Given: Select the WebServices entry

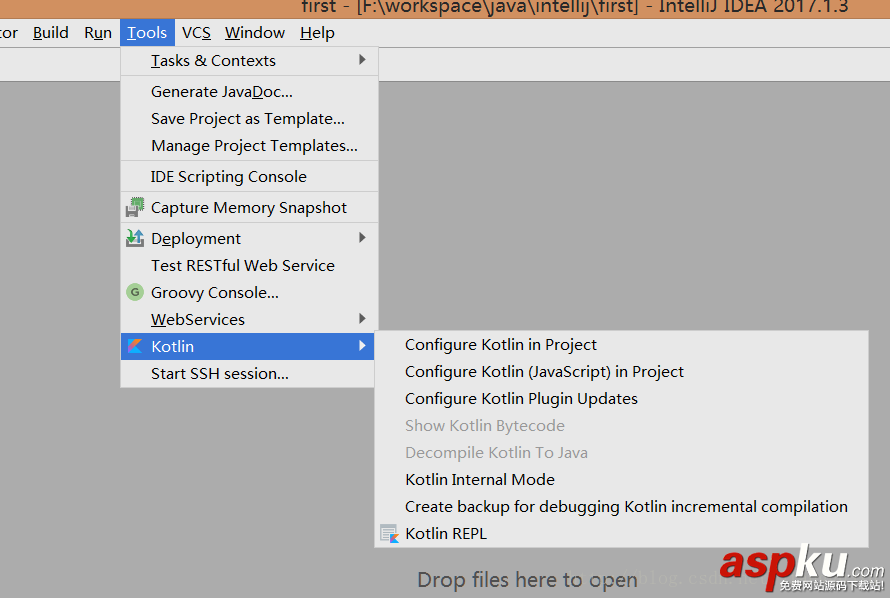Looking at the screenshot, I should pyautogui.click(x=249, y=319).
